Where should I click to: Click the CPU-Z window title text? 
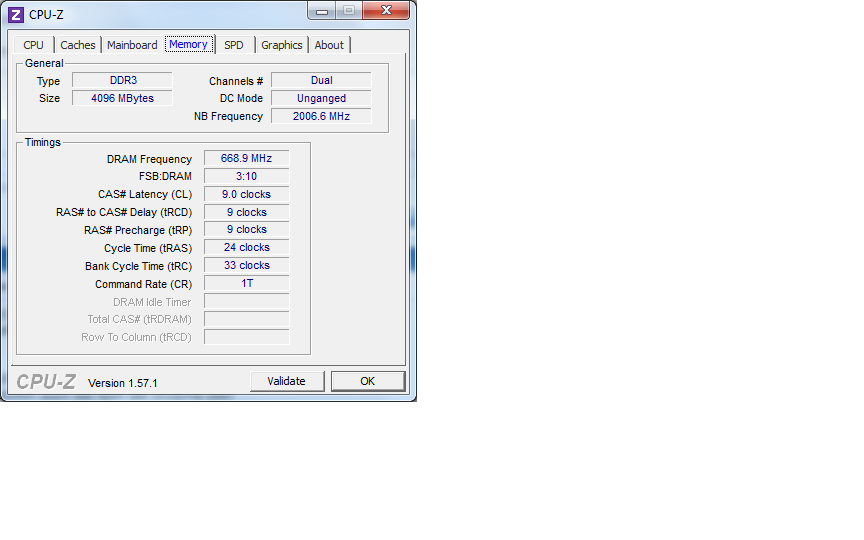(46, 15)
